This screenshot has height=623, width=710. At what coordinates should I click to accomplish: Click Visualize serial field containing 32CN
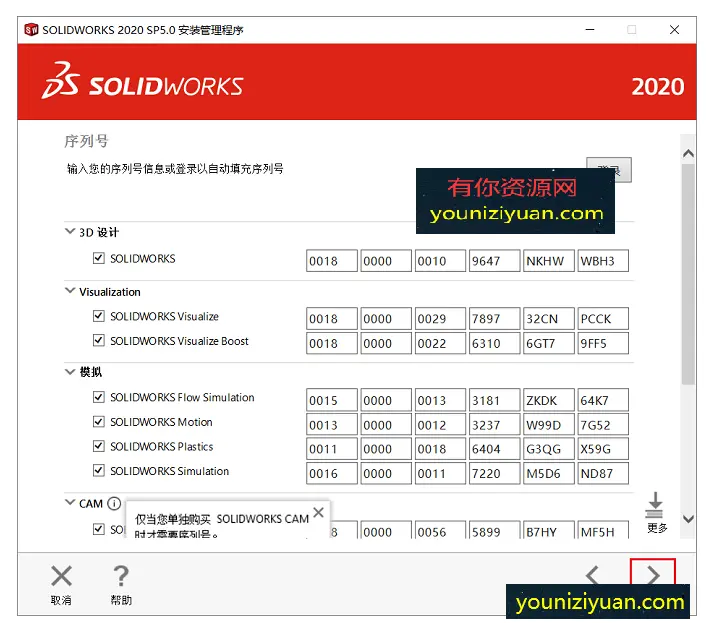(549, 319)
